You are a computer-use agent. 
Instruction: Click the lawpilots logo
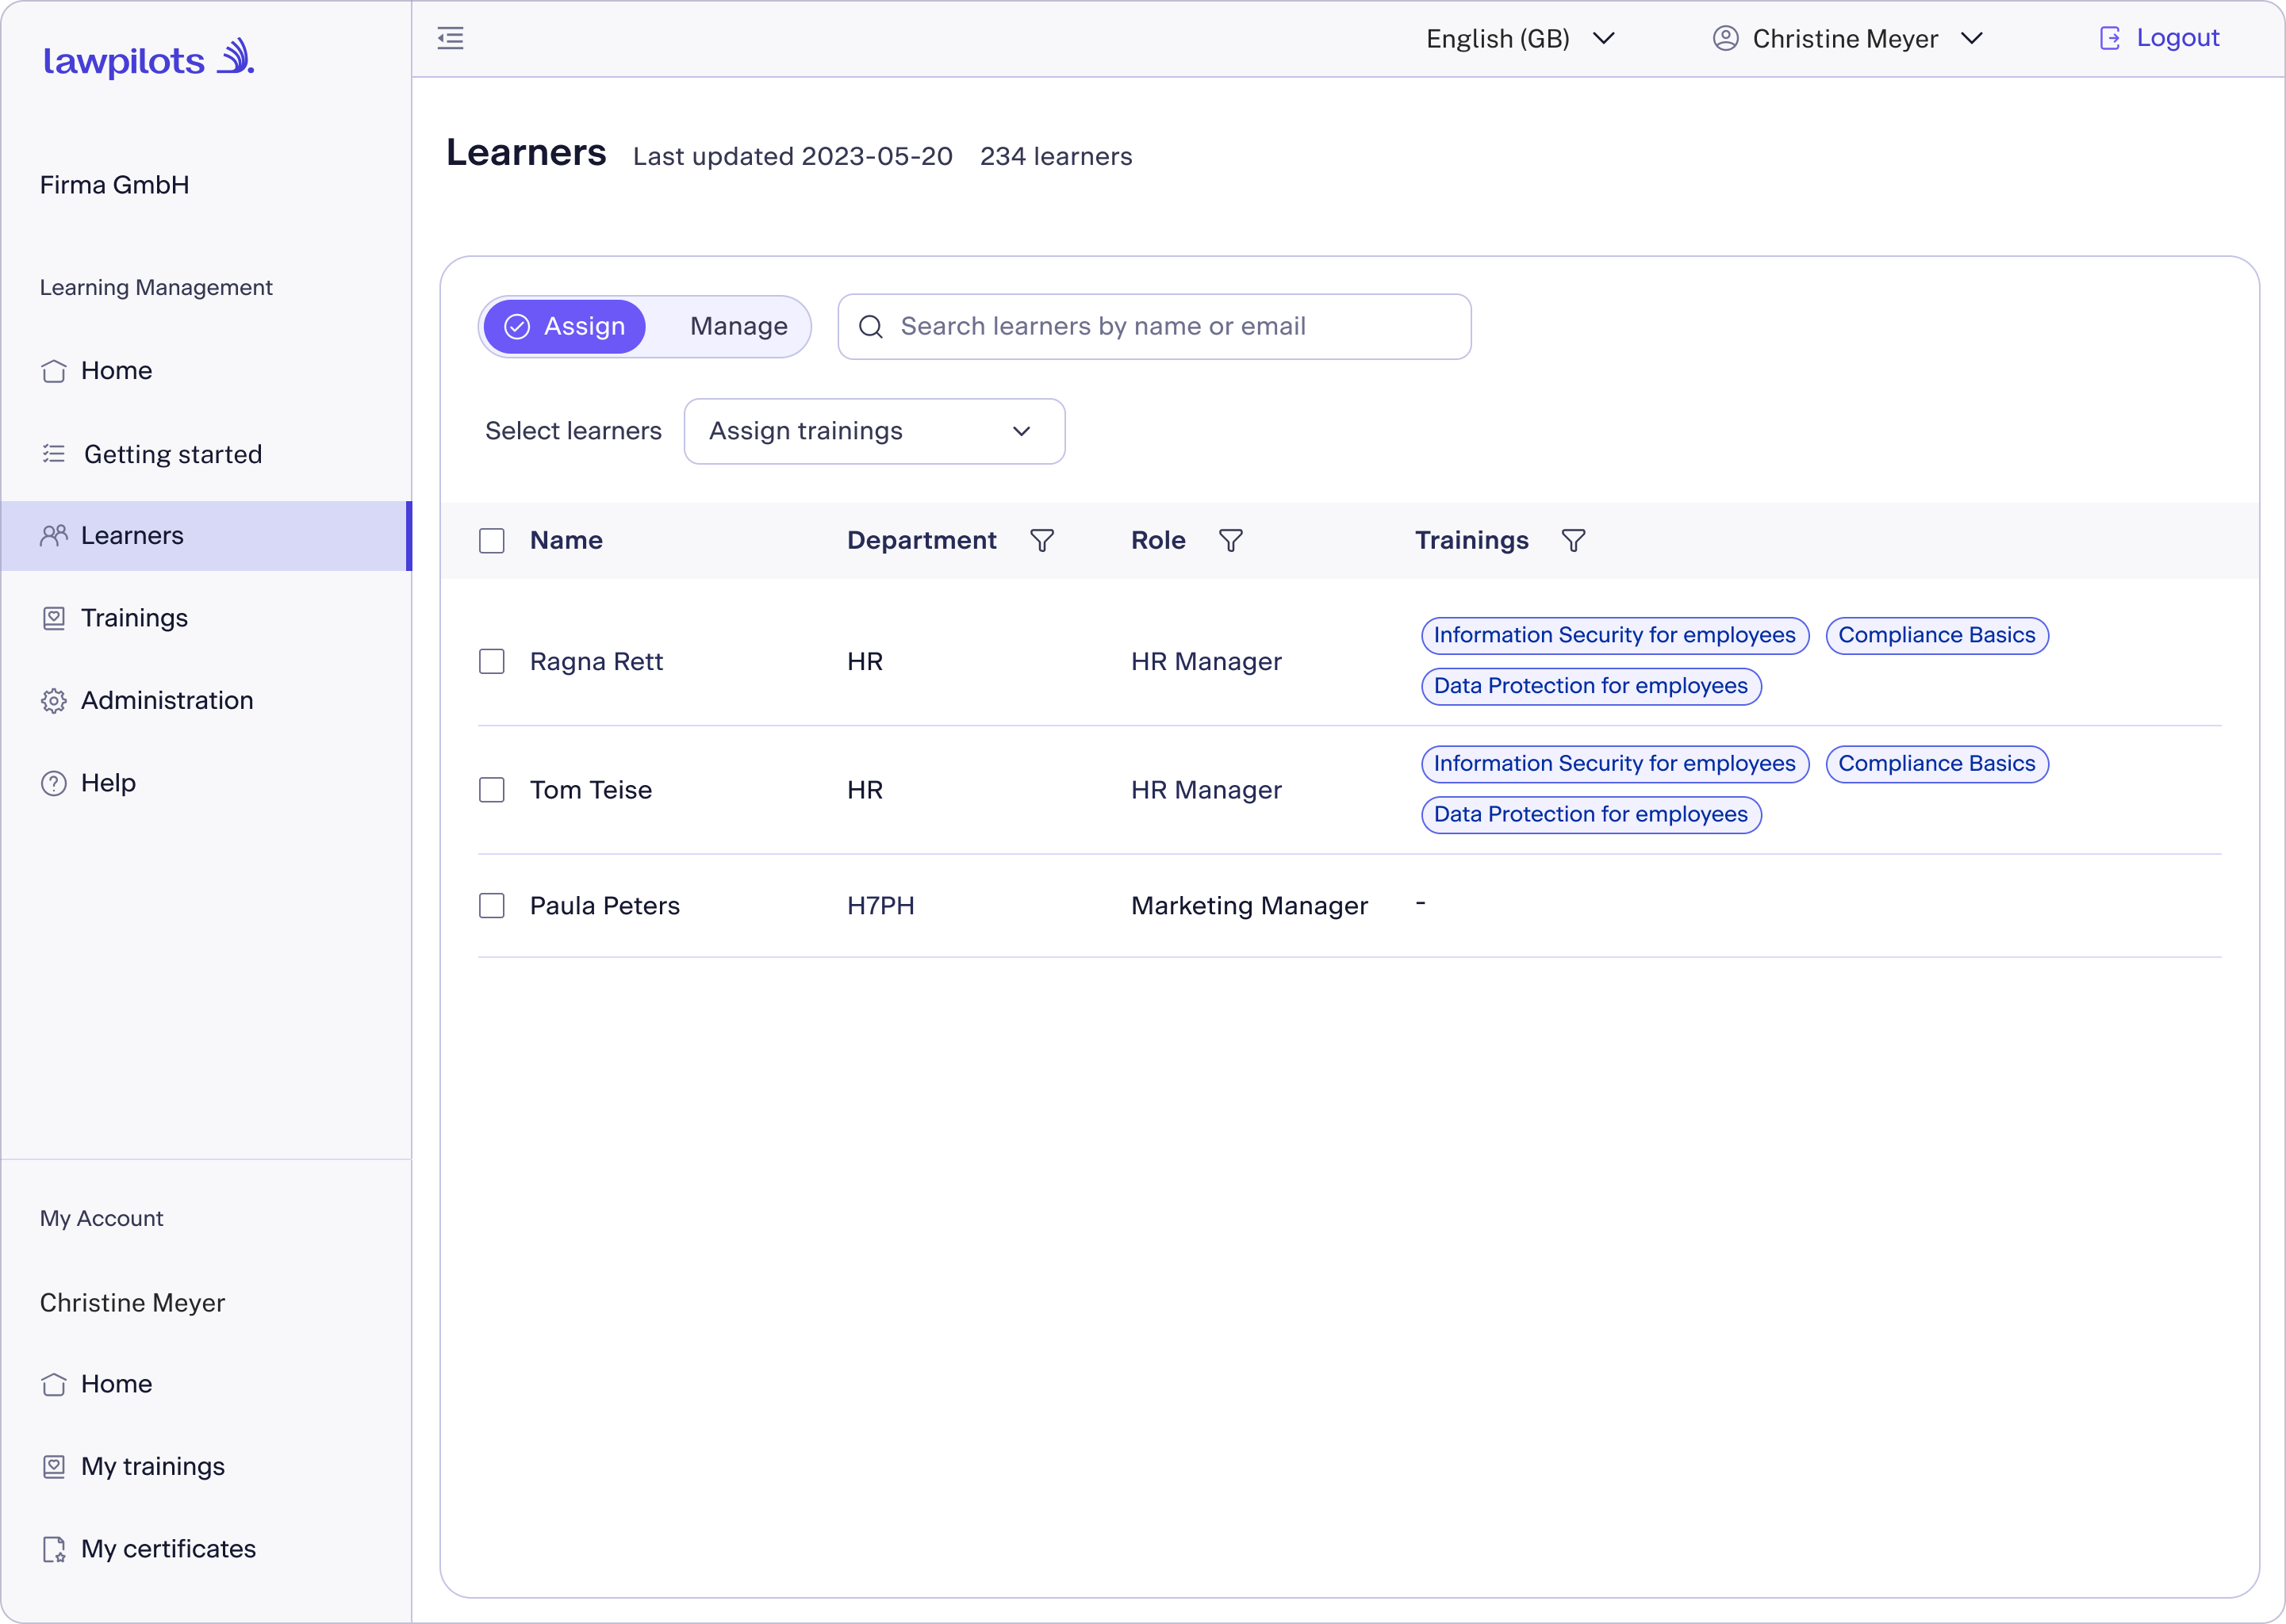pyautogui.click(x=149, y=59)
